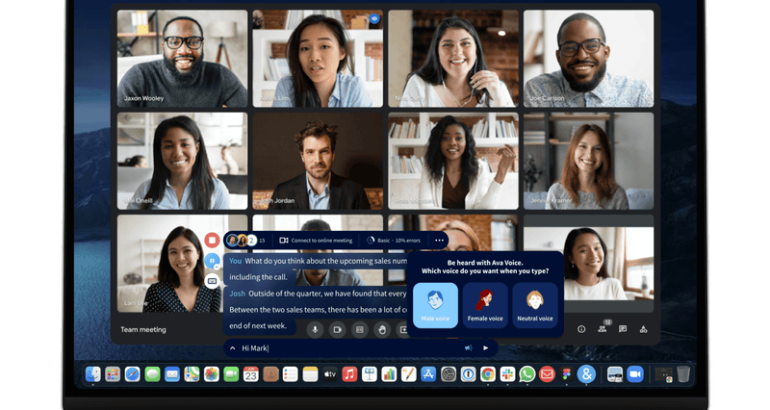This screenshot has height=410, width=770.
Task: Open the participants panel icon
Action: tap(602, 328)
